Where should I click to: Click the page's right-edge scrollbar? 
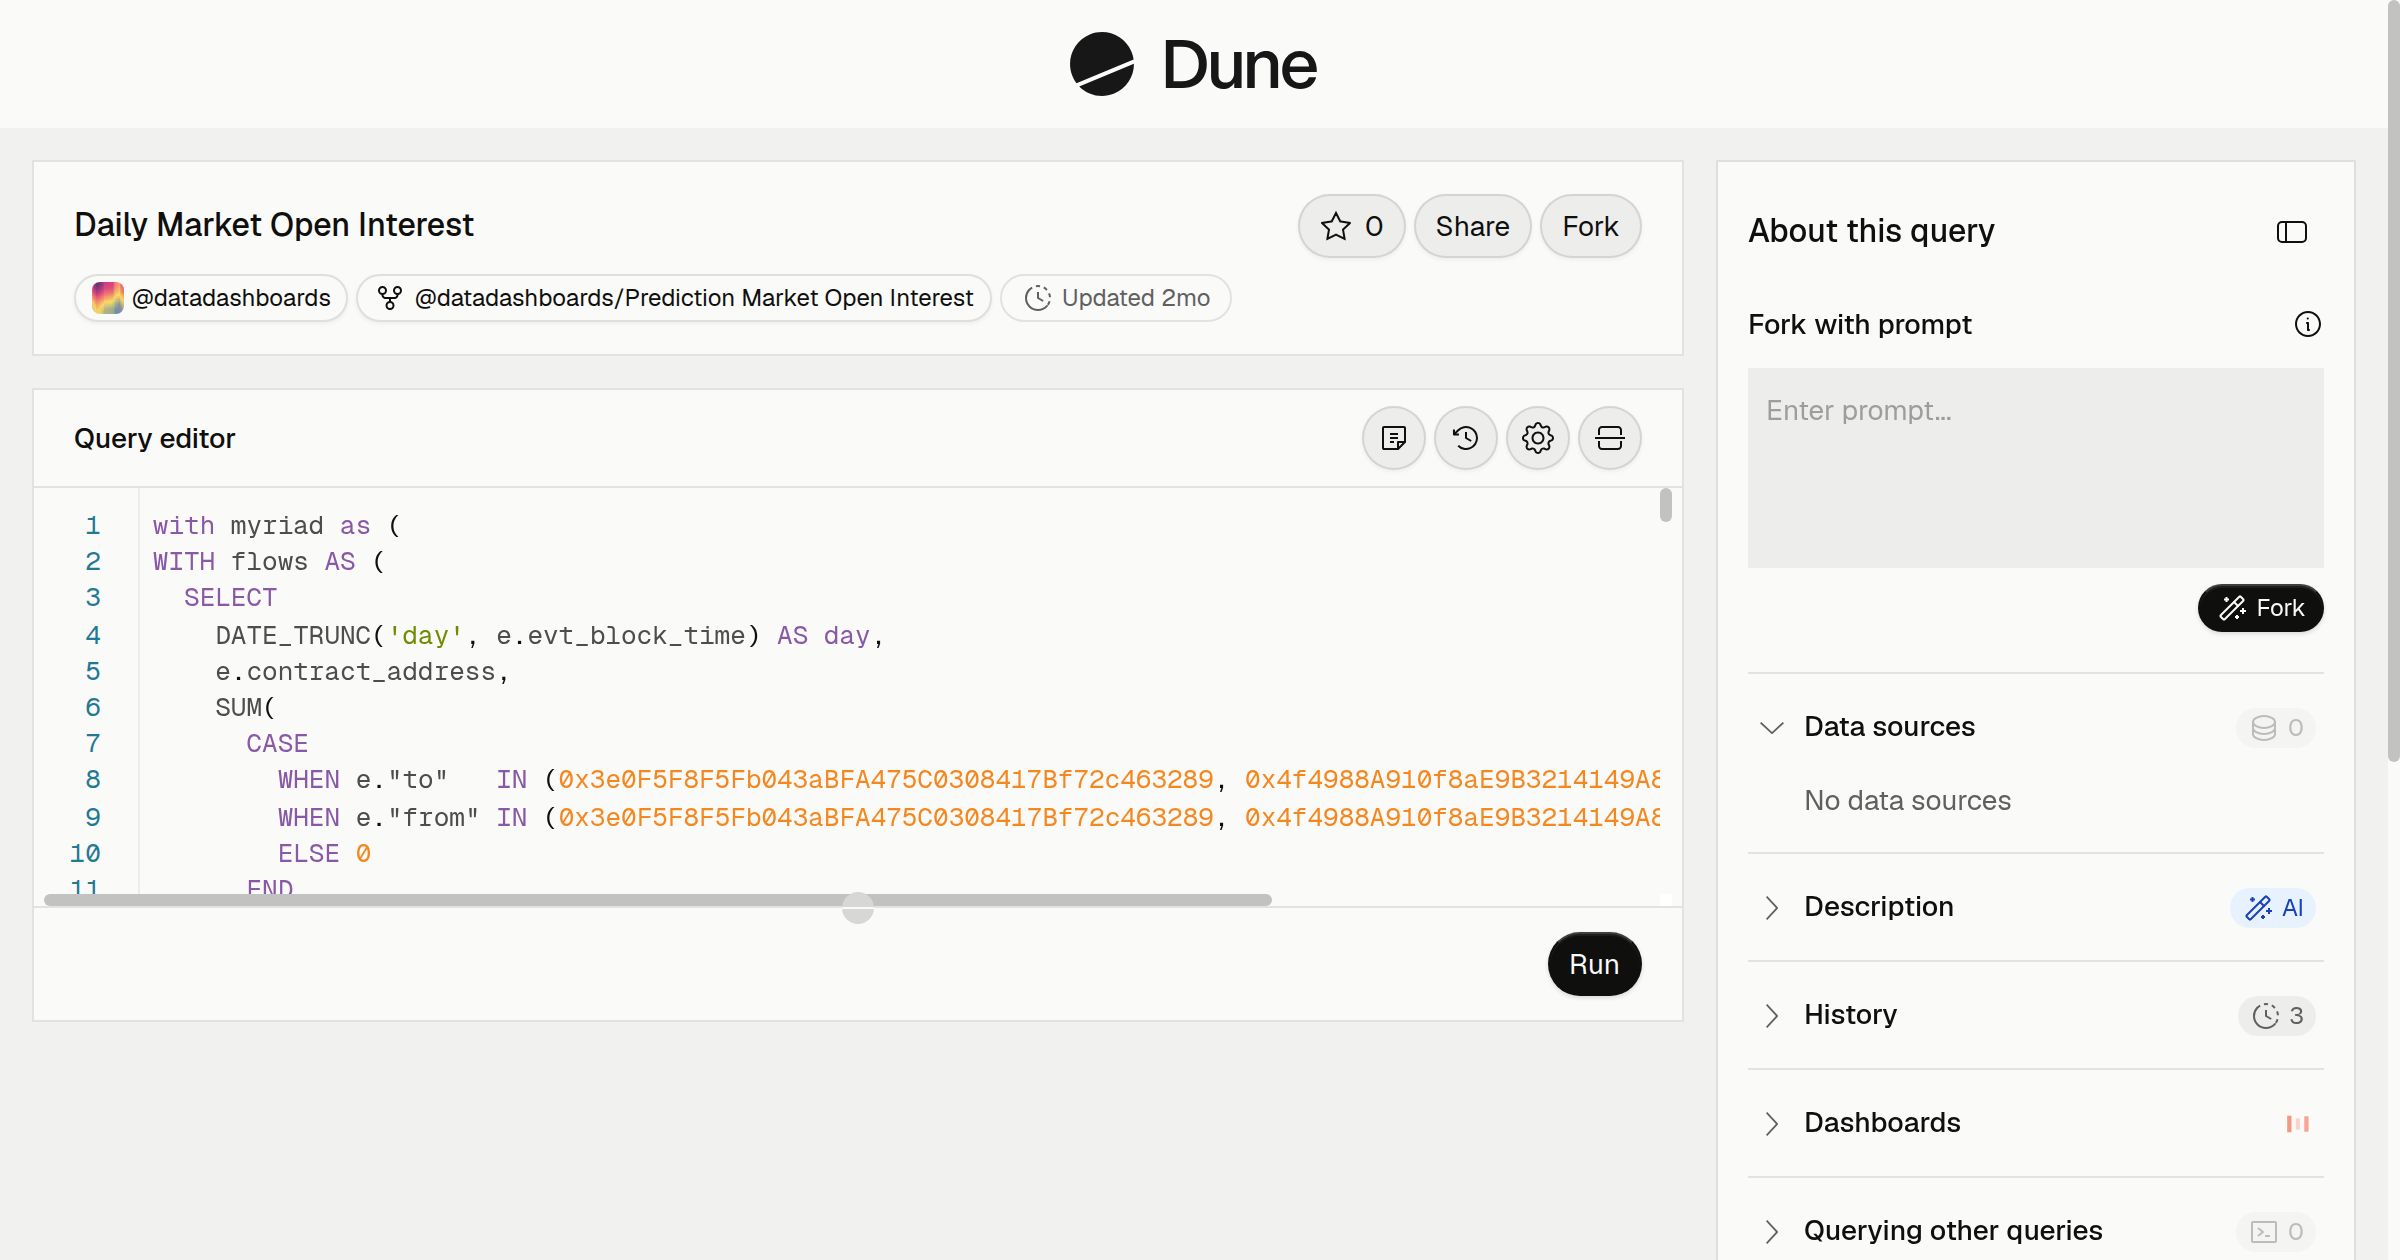(2393, 380)
